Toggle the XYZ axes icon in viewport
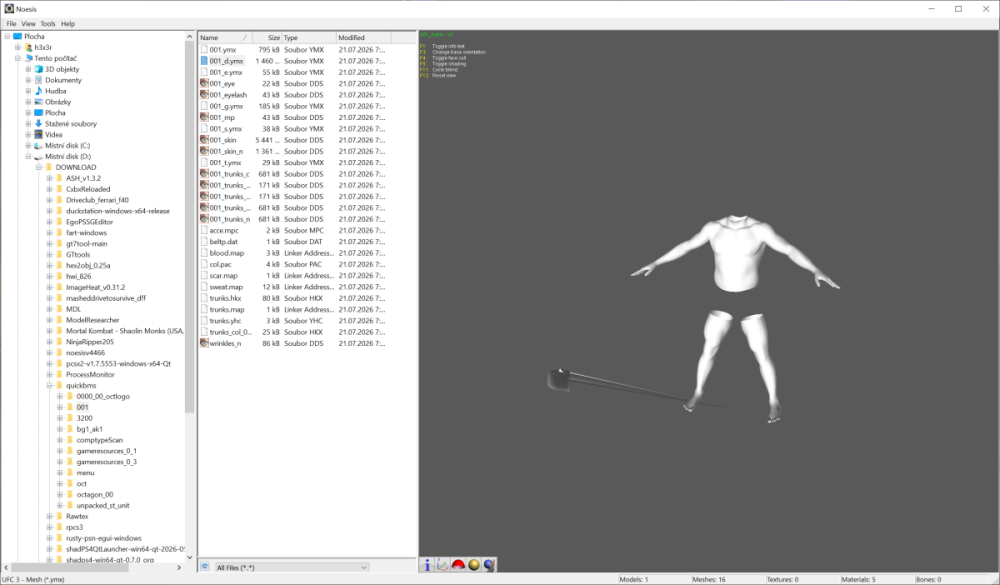The height and width of the screenshot is (585, 1000). (443, 565)
